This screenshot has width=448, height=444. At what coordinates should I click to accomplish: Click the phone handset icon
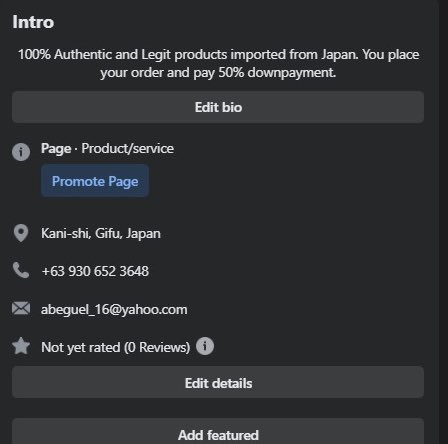(21, 270)
